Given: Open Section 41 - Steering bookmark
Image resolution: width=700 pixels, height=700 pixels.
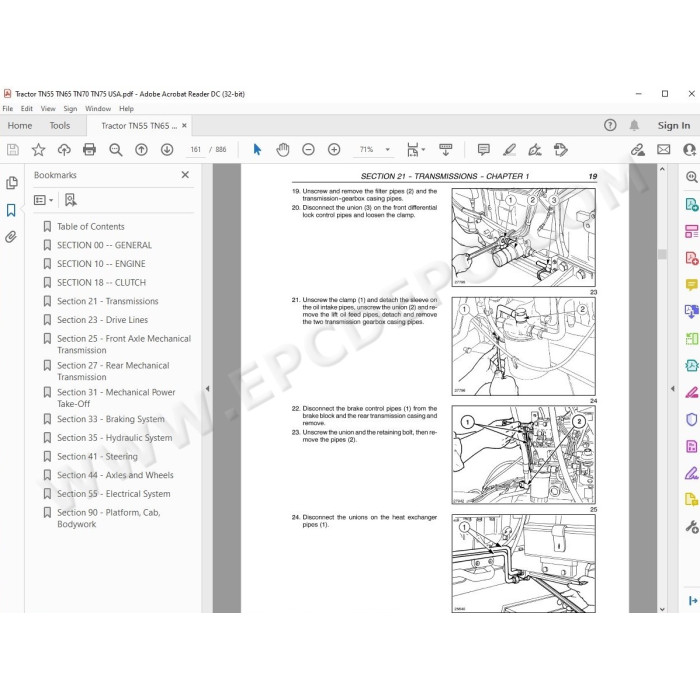Looking at the screenshot, I should (97, 457).
